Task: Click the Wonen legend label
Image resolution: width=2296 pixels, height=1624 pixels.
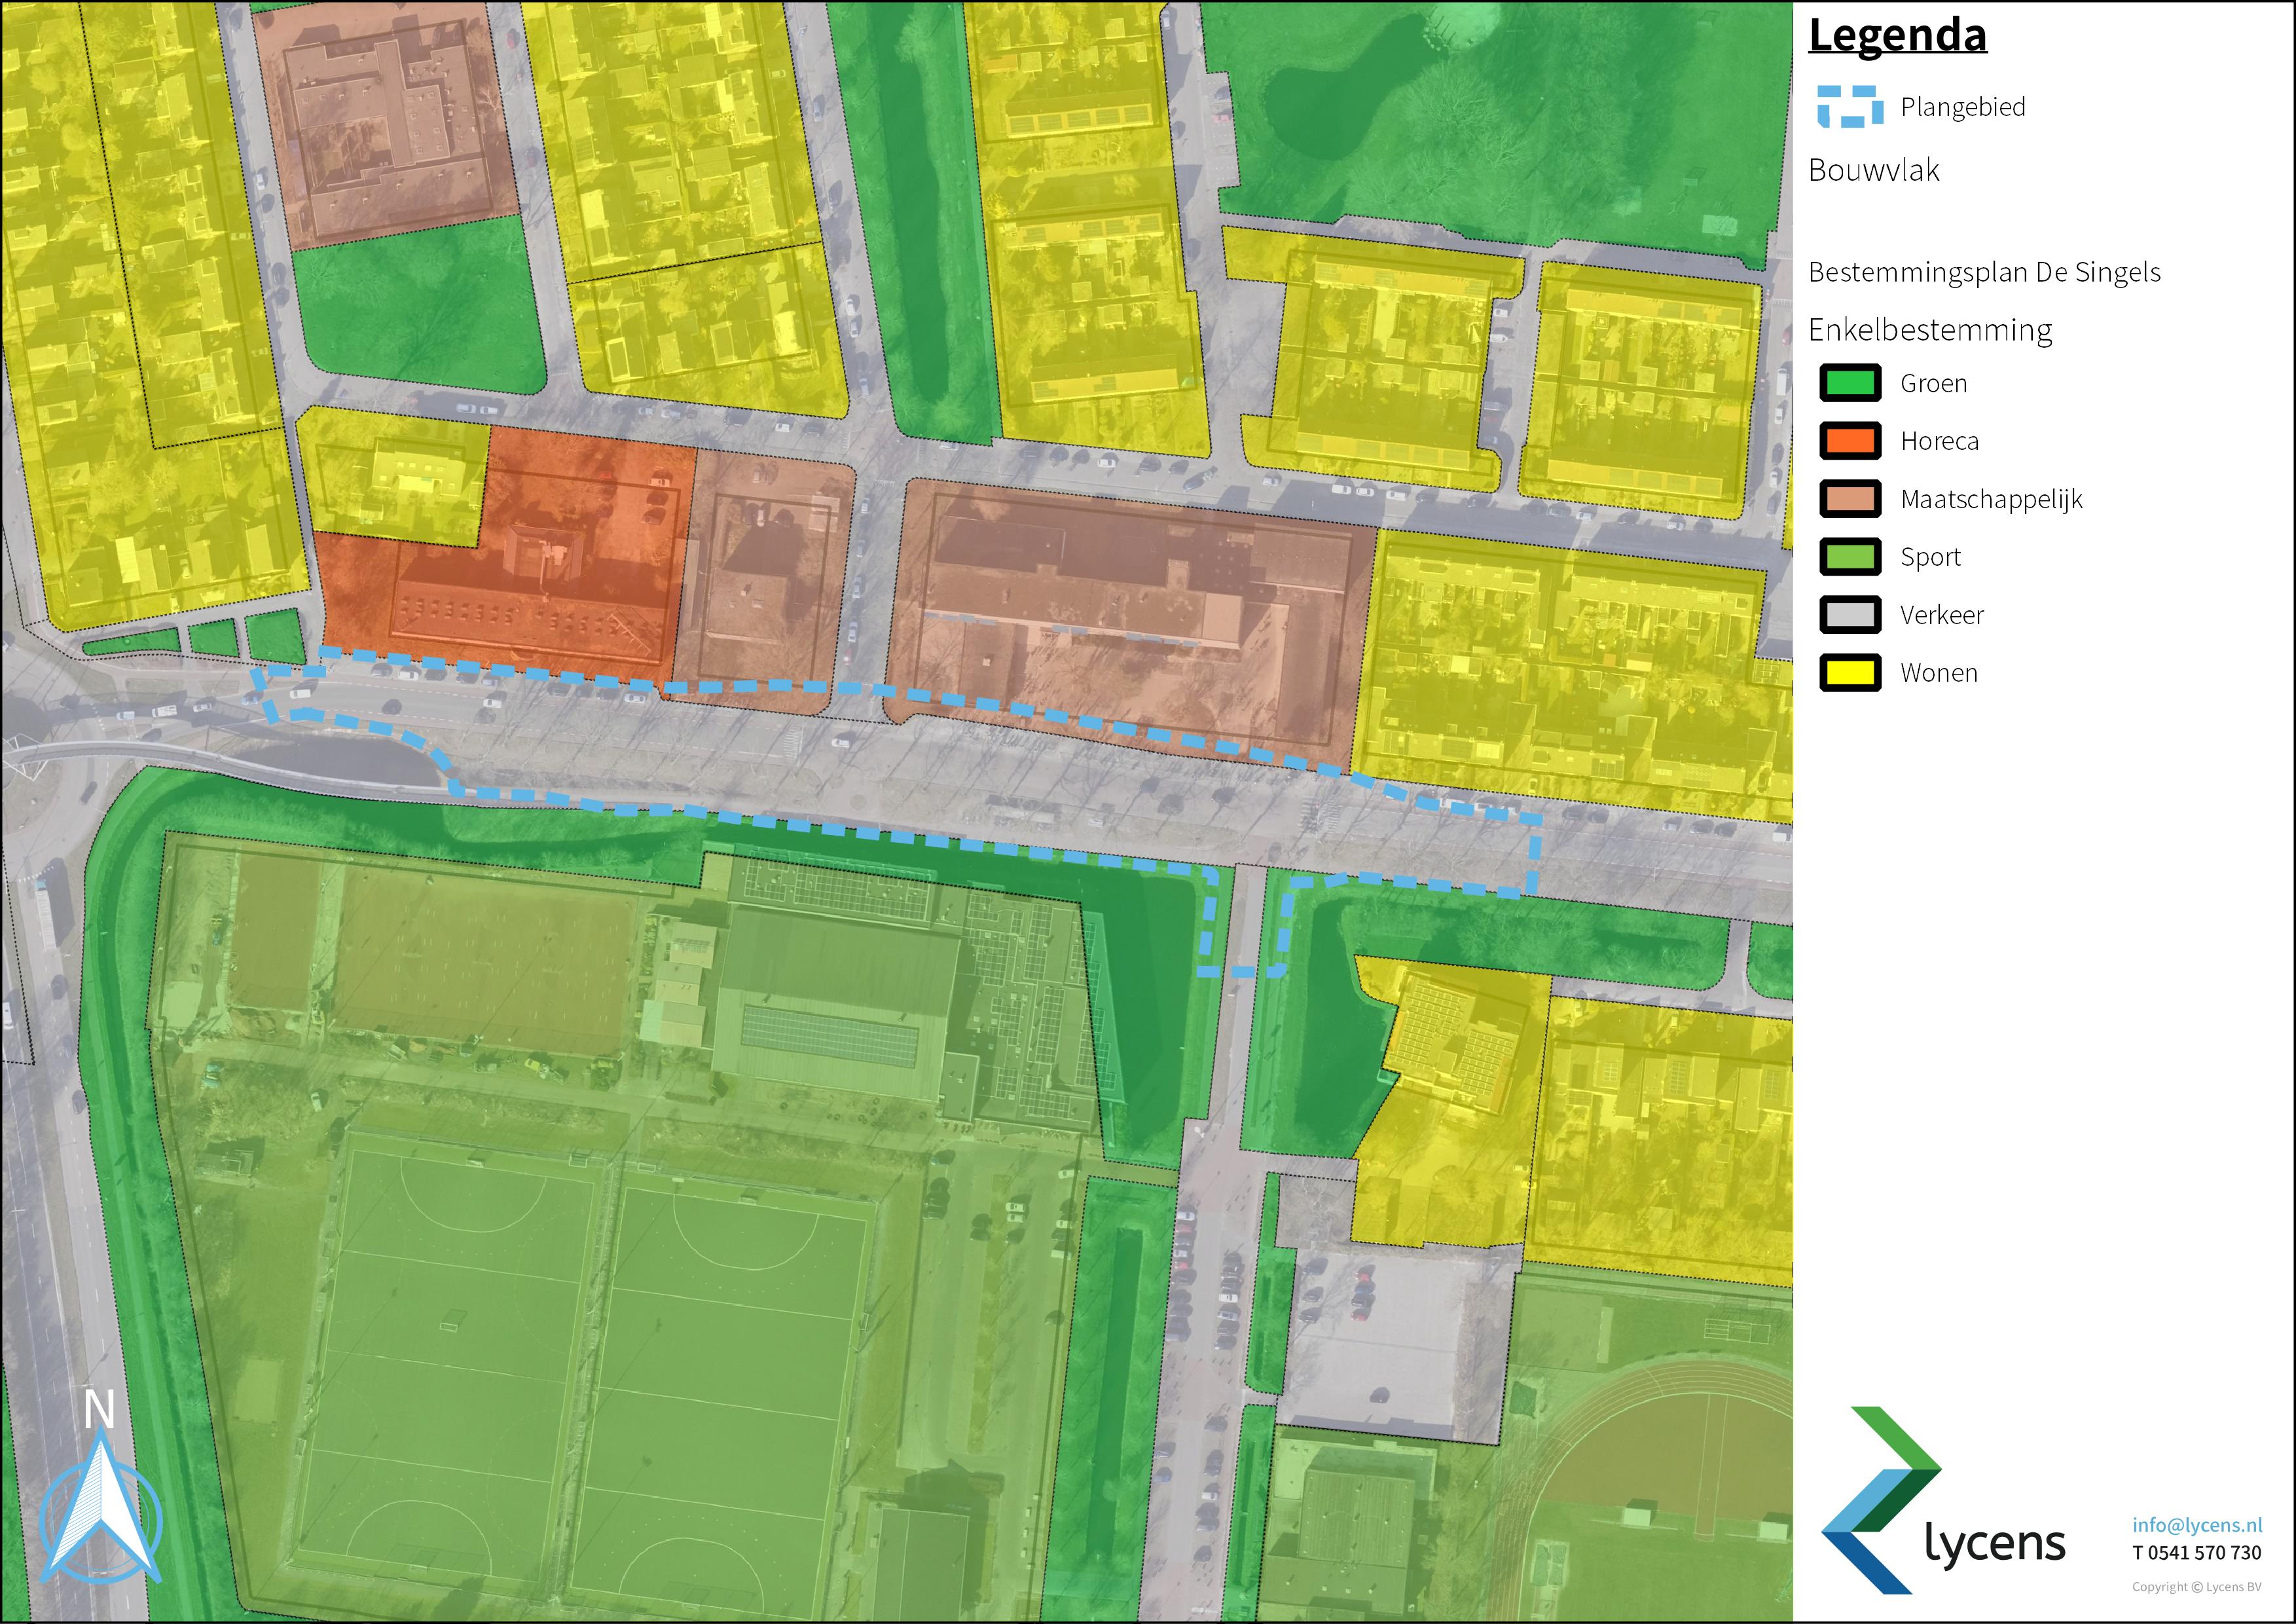Action: tap(1939, 673)
